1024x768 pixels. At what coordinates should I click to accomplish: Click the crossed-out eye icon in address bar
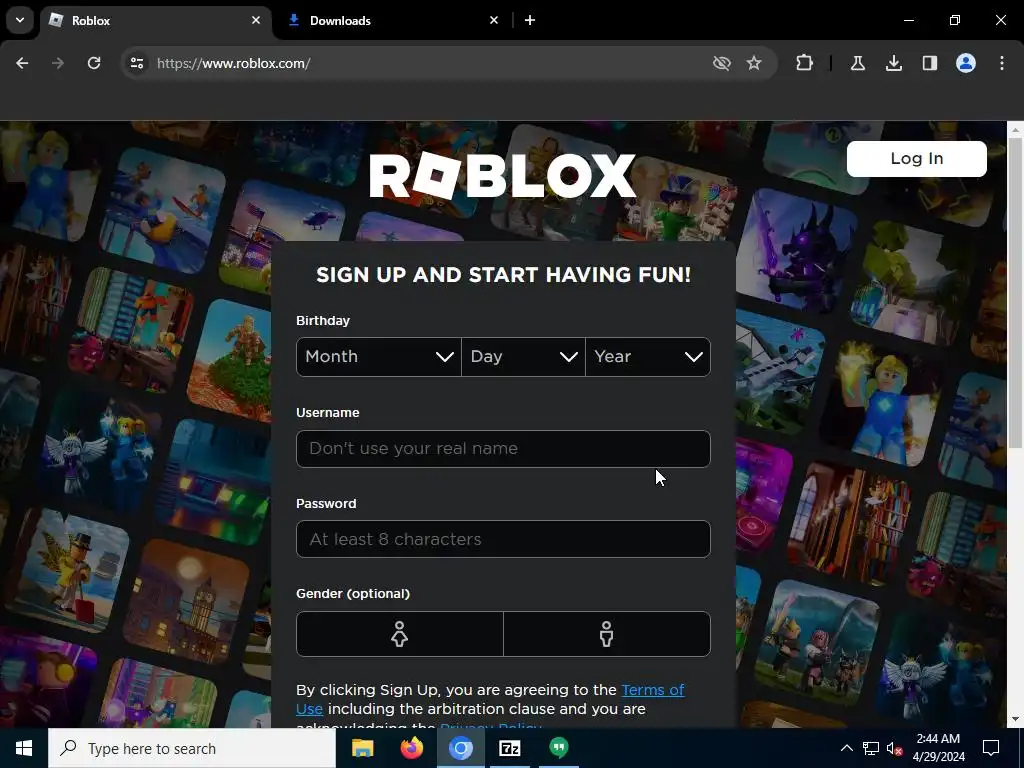pos(722,63)
